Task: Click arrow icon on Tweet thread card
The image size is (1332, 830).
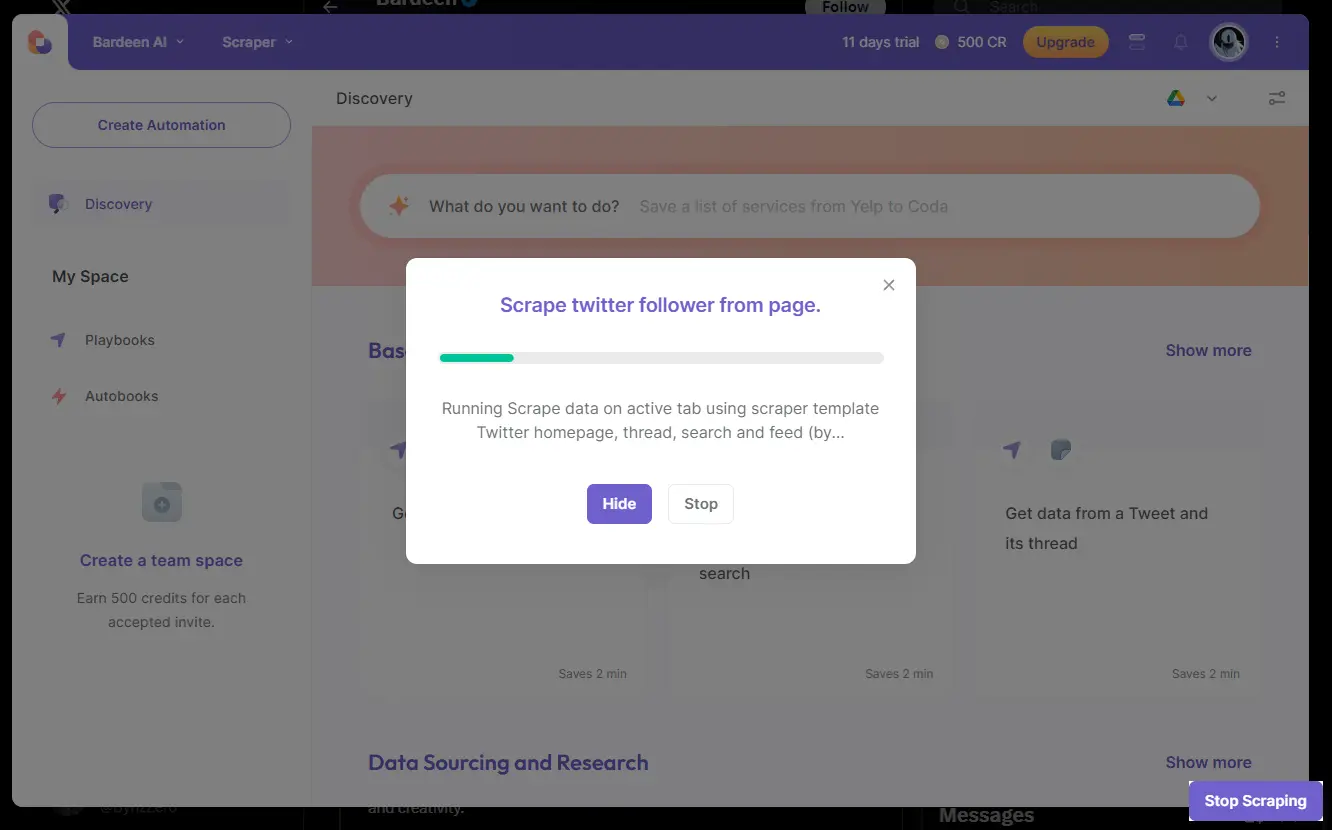Action: pos(1012,450)
